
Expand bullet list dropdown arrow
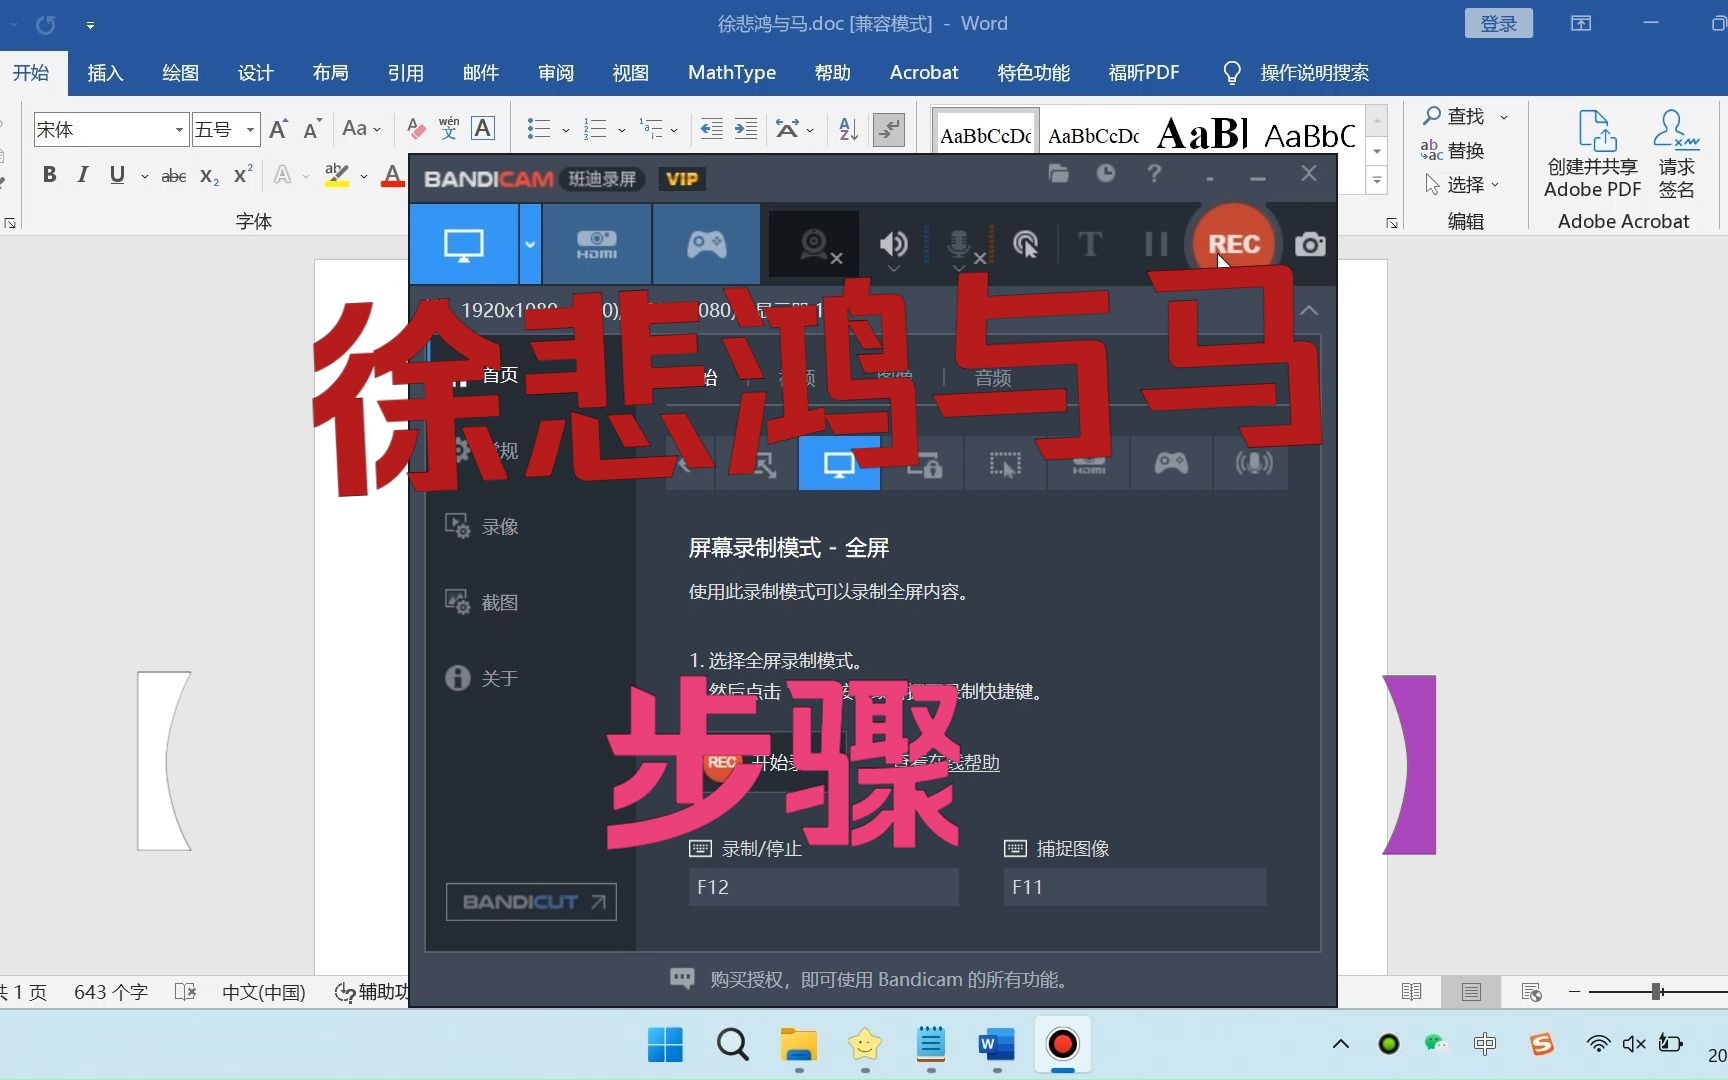566,130
